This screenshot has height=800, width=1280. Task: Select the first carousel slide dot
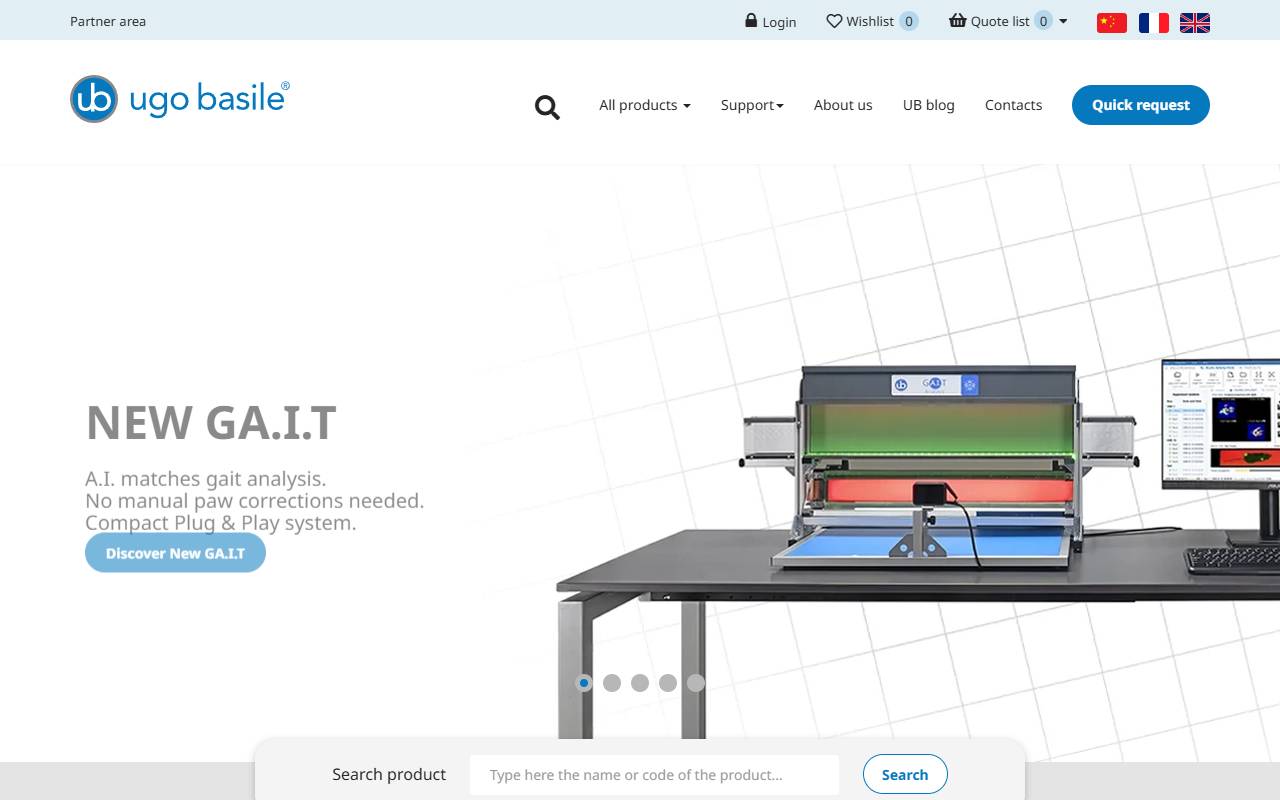584,683
